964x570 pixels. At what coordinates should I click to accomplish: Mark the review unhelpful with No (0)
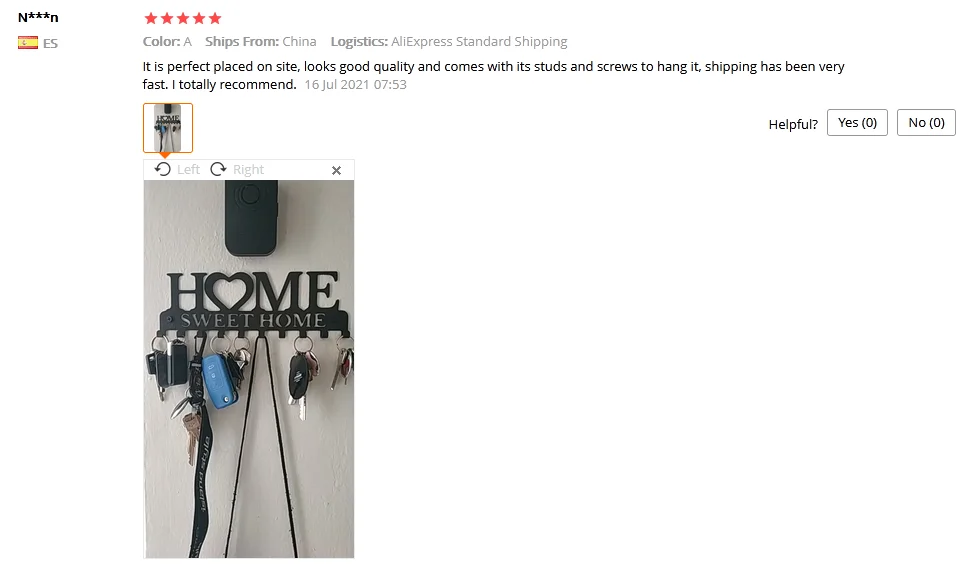pyautogui.click(x=926, y=122)
